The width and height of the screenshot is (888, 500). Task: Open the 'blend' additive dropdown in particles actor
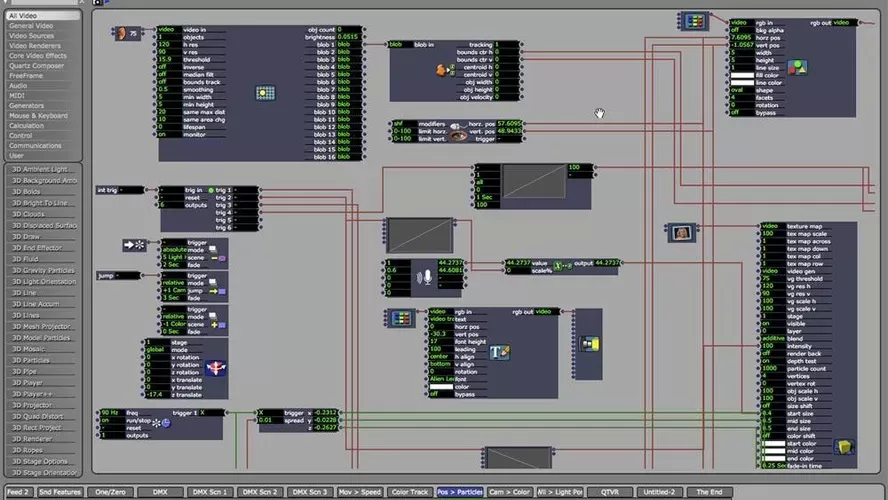click(x=770, y=339)
